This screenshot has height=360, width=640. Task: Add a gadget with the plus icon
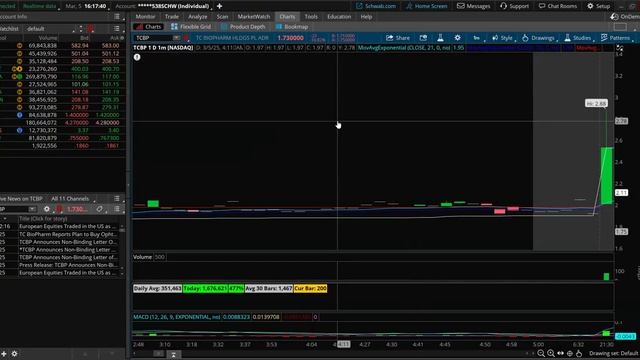click(x=4, y=354)
